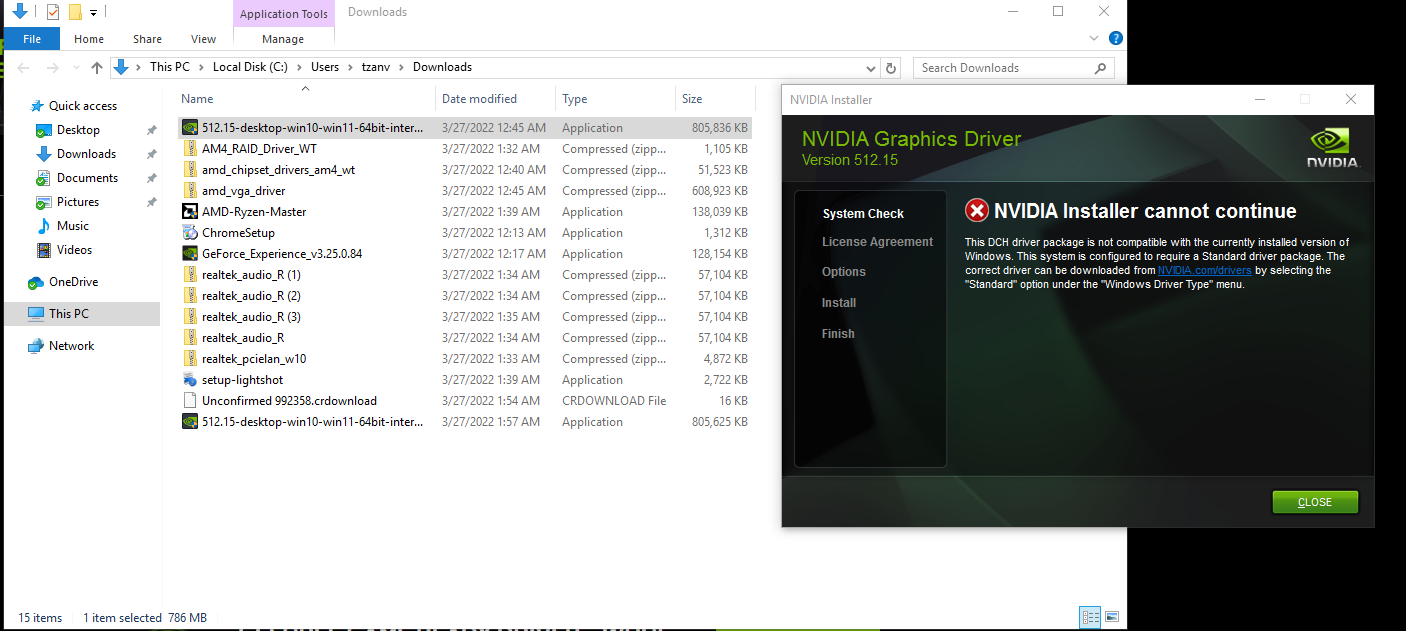Select the setup-lightshot installer icon
This screenshot has width=1406, height=631.
[190, 380]
